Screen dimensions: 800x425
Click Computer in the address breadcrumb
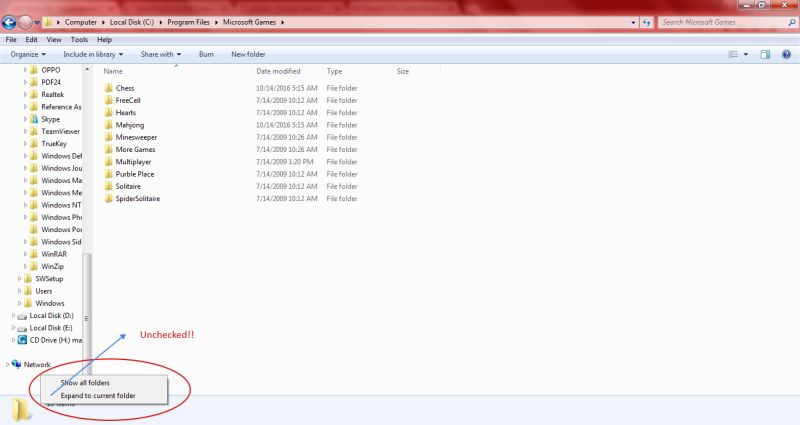coord(81,22)
